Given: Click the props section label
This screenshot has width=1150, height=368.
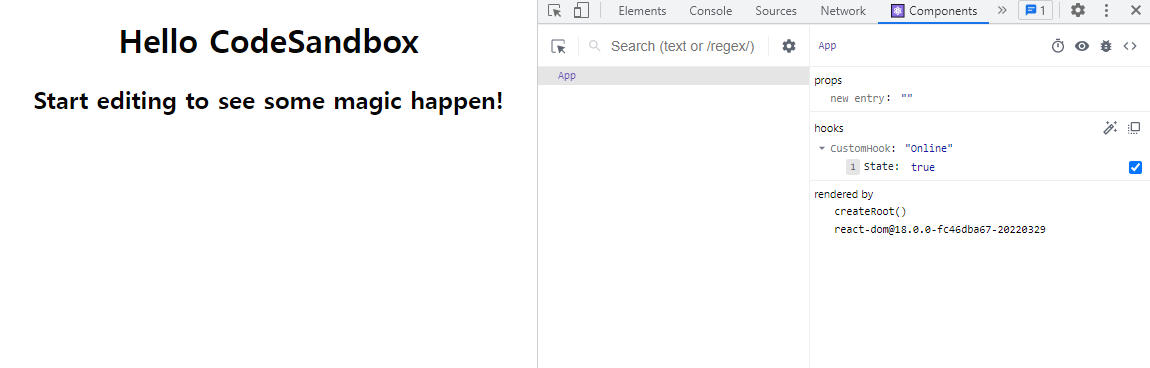Looking at the screenshot, I should [828, 81].
